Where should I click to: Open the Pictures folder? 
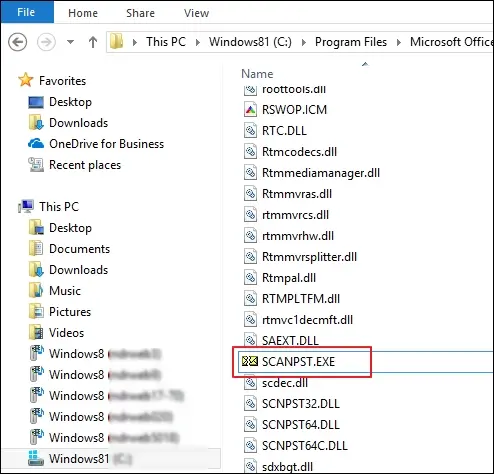pyautogui.click(x=70, y=312)
